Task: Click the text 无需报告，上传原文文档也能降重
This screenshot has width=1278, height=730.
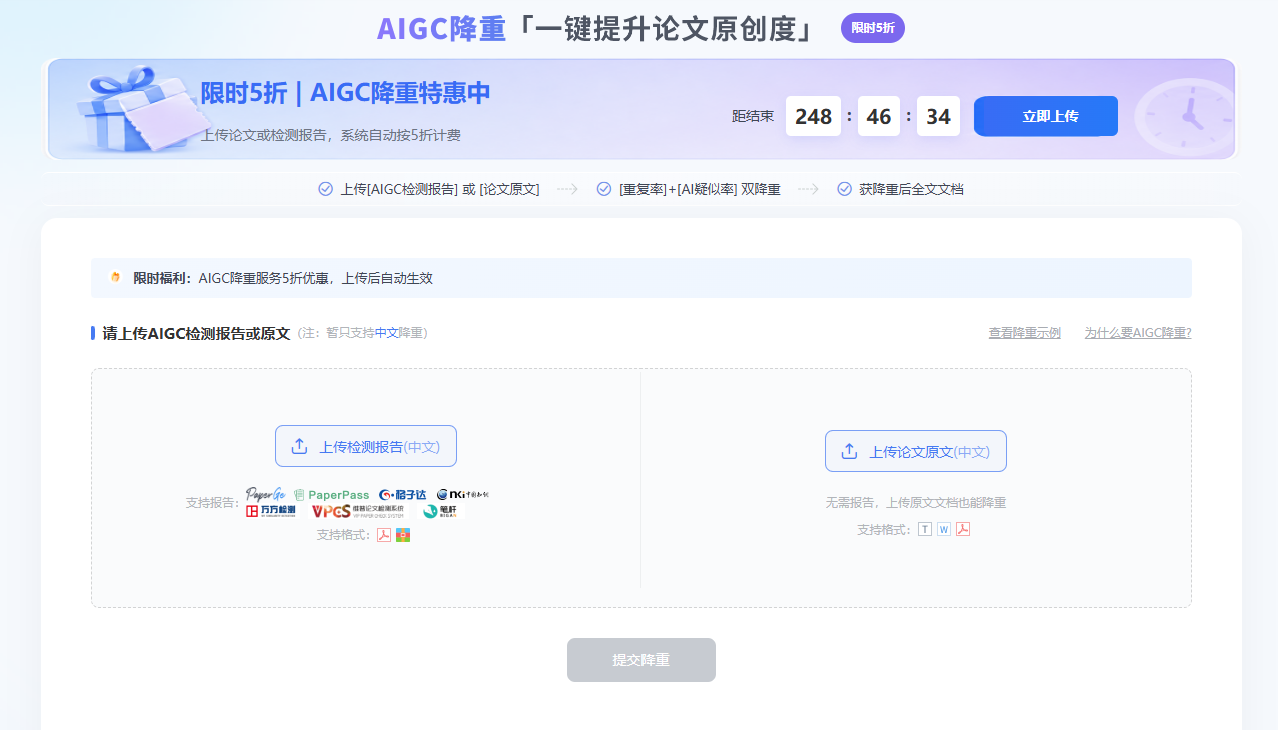Action: click(x=916, y=503)
